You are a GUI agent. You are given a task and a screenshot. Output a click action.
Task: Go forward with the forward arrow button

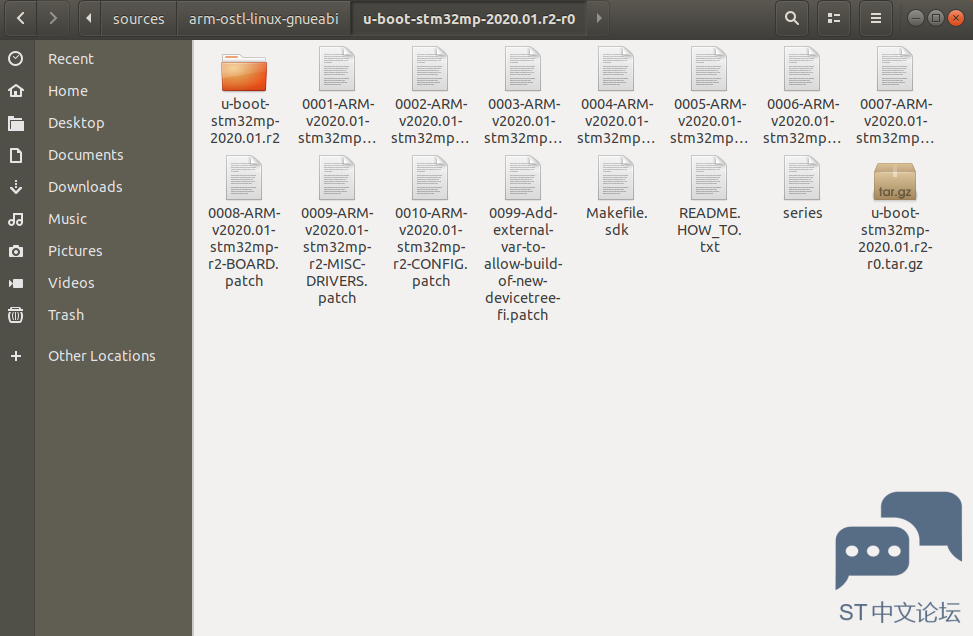53,19
